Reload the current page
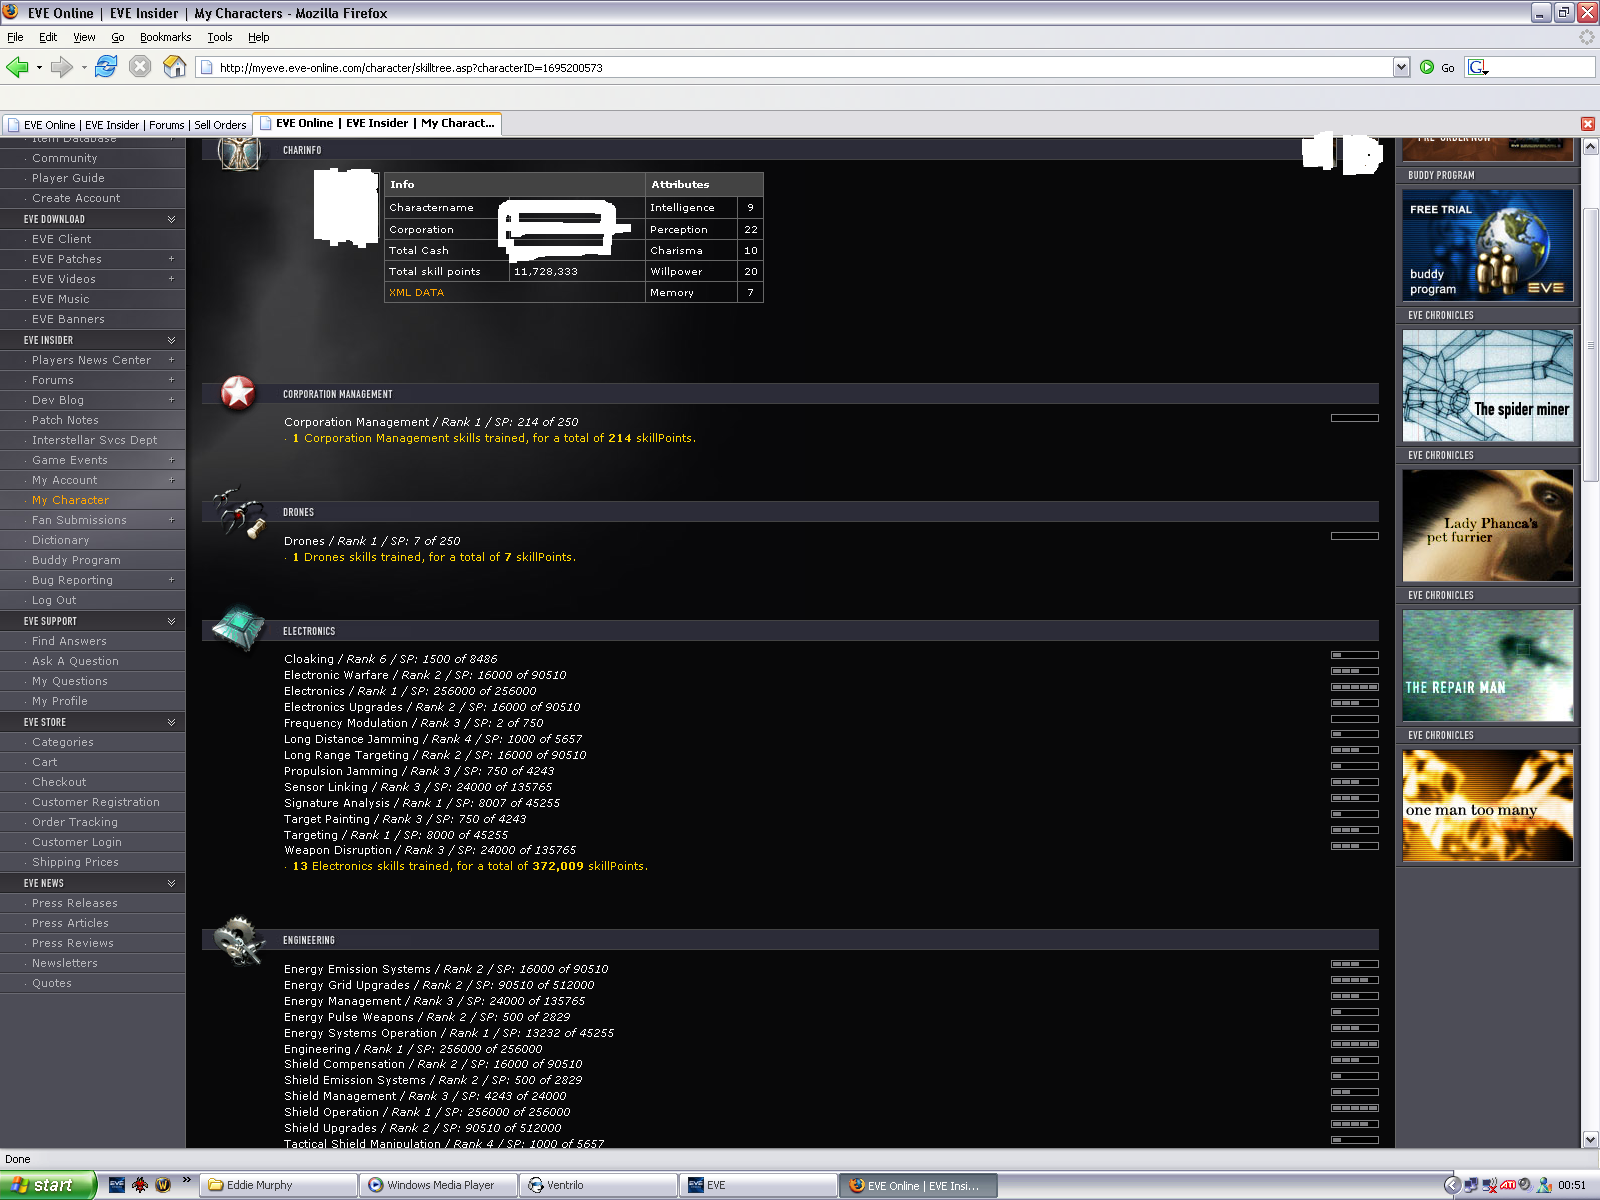 [106, 67]
